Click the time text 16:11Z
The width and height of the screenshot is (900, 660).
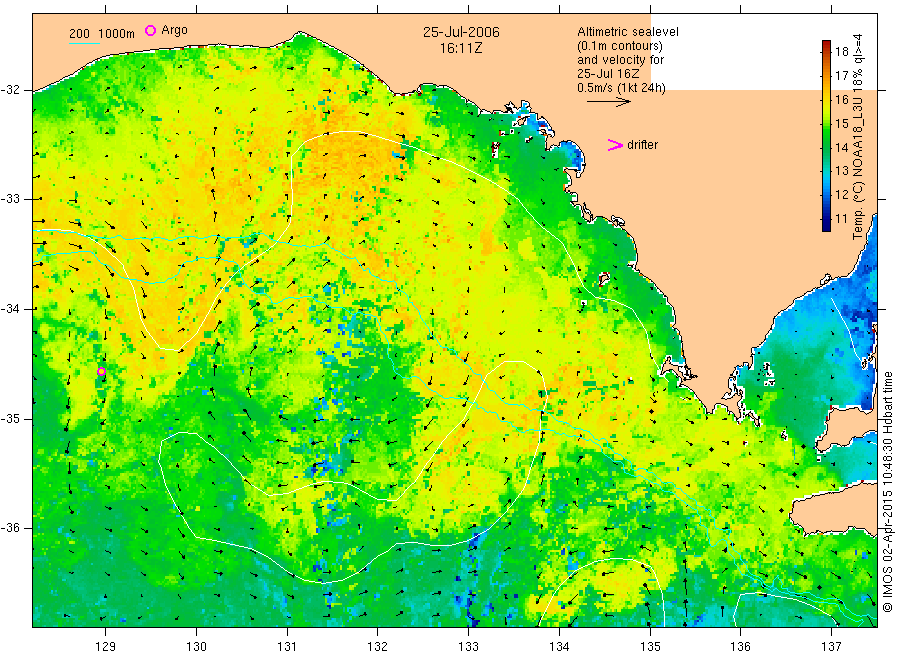(x=461, y=48)
